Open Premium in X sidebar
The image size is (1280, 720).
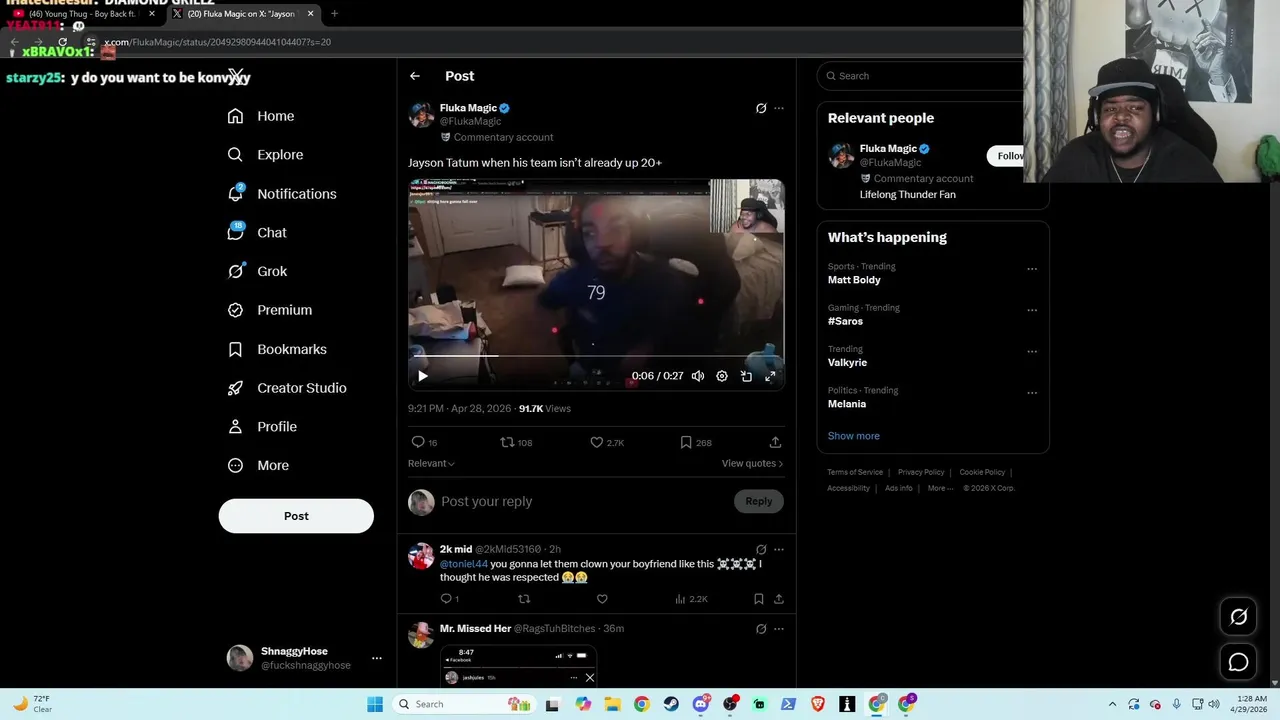pyautogui.click(x=270, y=310)
